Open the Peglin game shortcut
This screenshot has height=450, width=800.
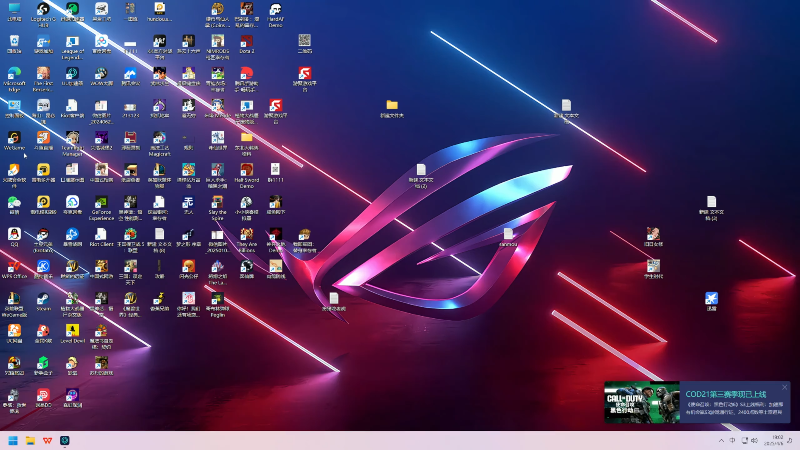coord(217,305)
